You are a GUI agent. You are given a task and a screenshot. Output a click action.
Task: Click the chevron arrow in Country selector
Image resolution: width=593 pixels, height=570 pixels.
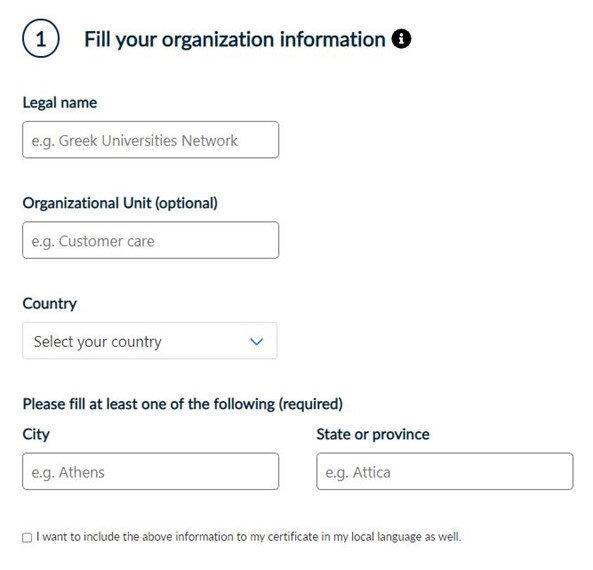click(256, 342)
